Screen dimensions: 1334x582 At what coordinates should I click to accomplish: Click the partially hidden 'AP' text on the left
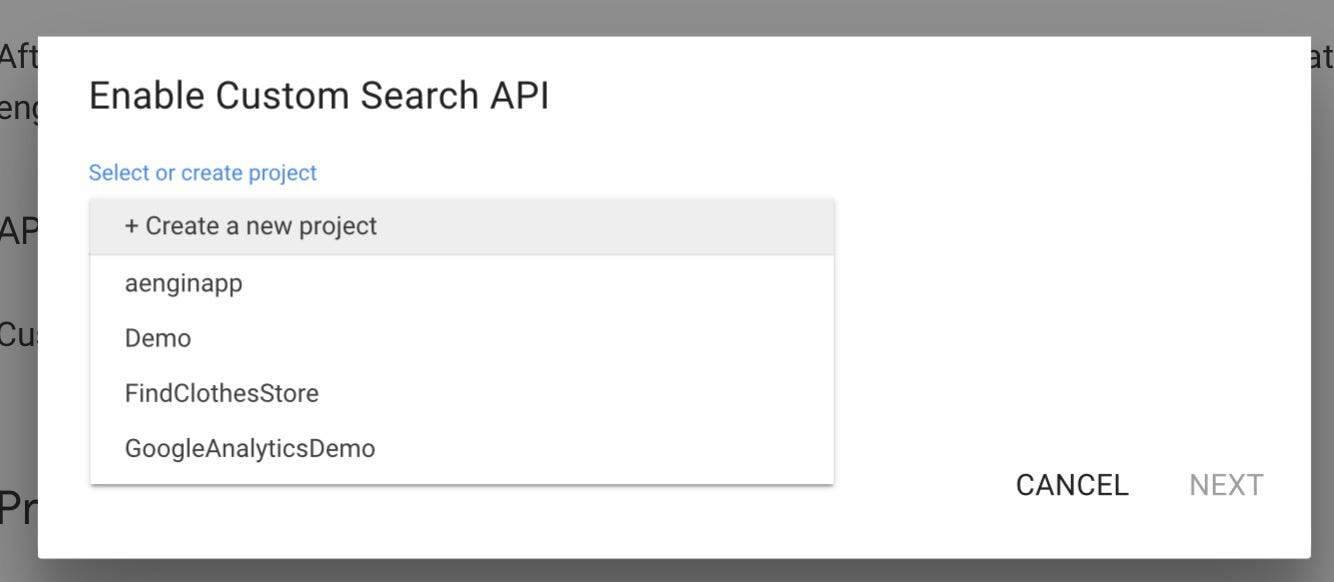(x=16, y=228)
